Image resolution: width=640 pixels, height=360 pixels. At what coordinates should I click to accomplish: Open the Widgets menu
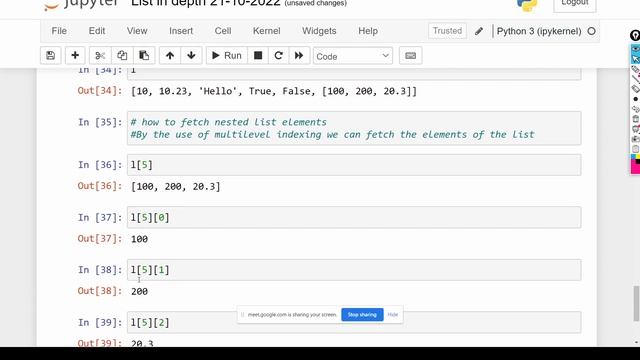(319, 31)
